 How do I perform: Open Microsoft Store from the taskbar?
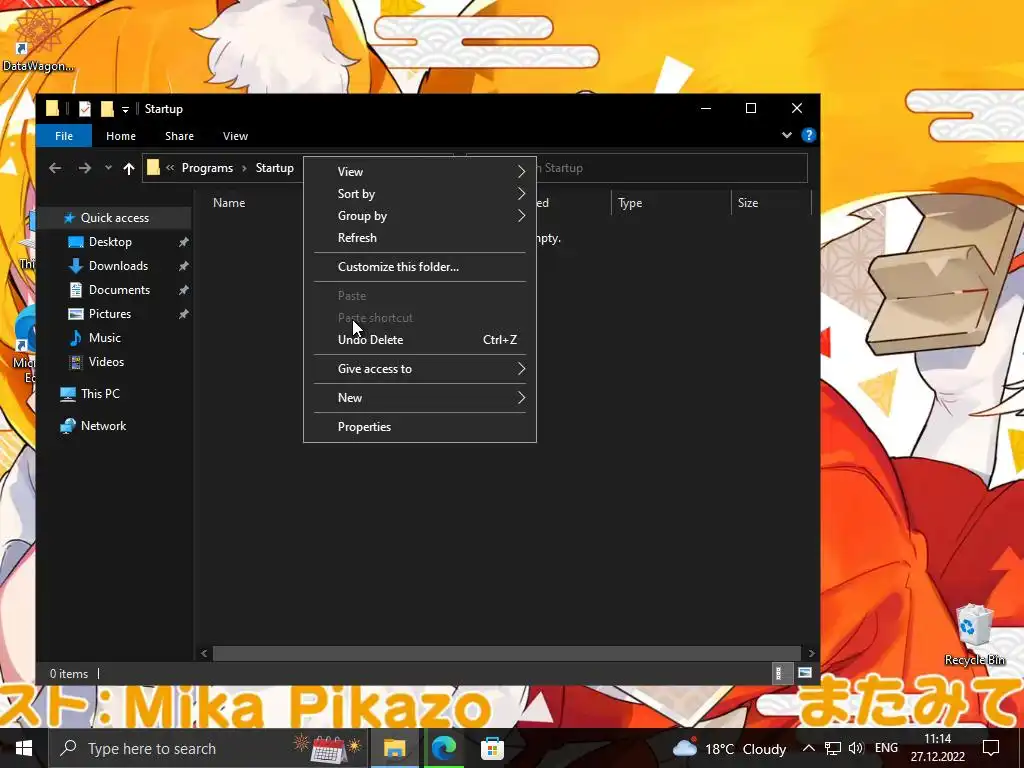coord(492,748)
